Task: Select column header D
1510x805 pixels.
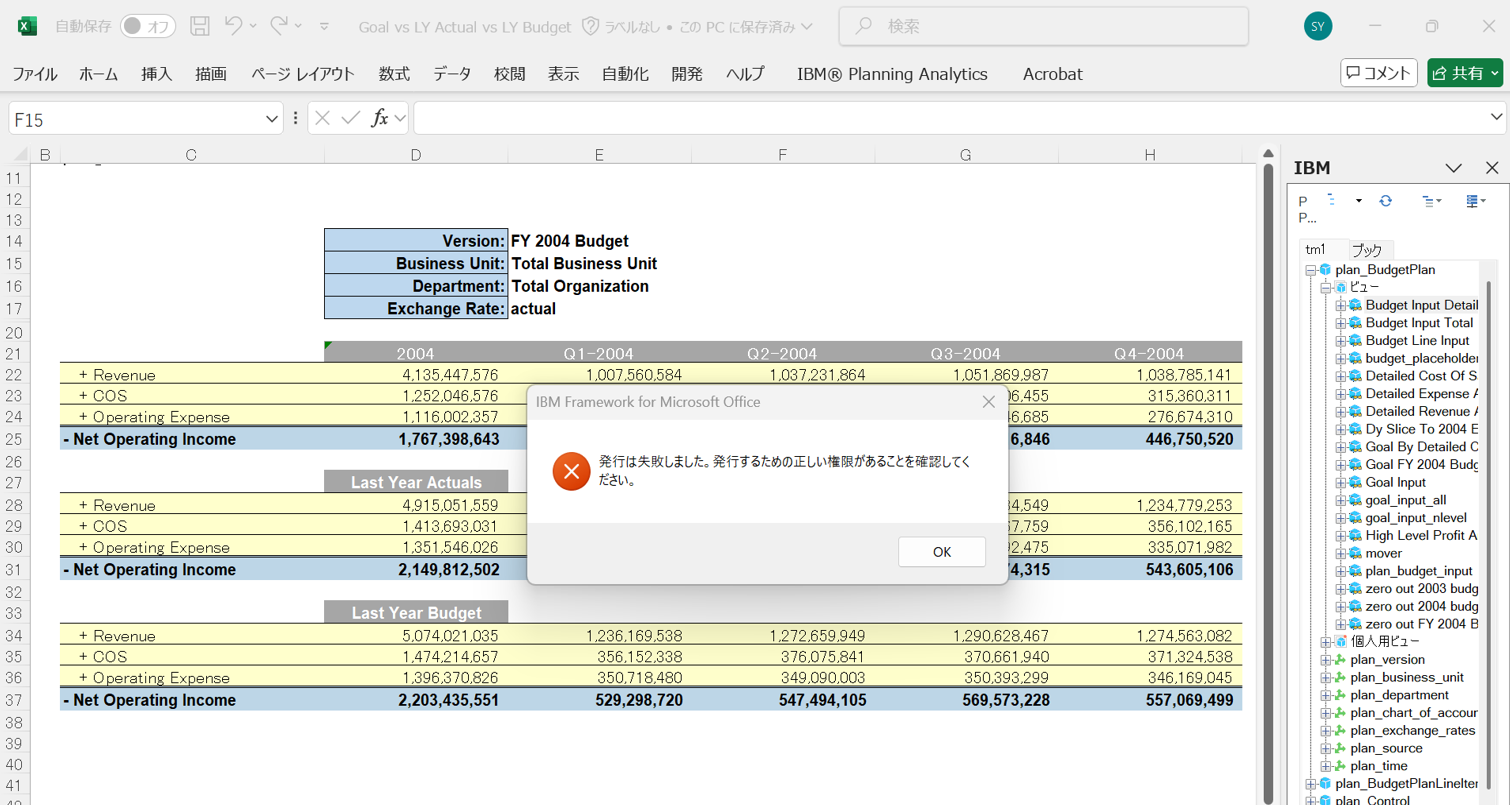Action: (x=416, y=155)
